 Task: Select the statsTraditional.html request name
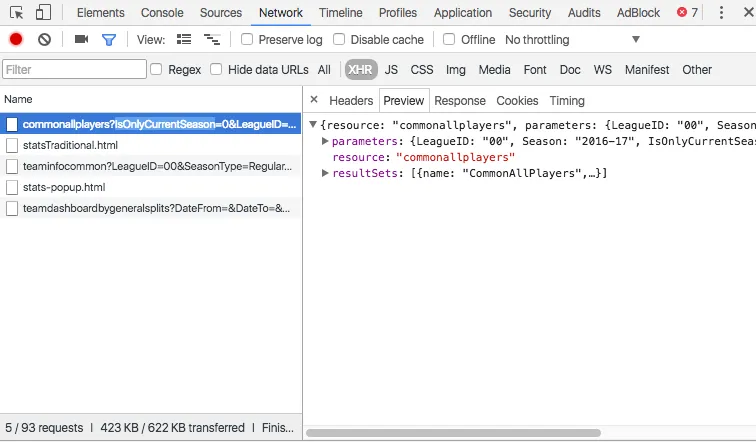coord(70,145)
